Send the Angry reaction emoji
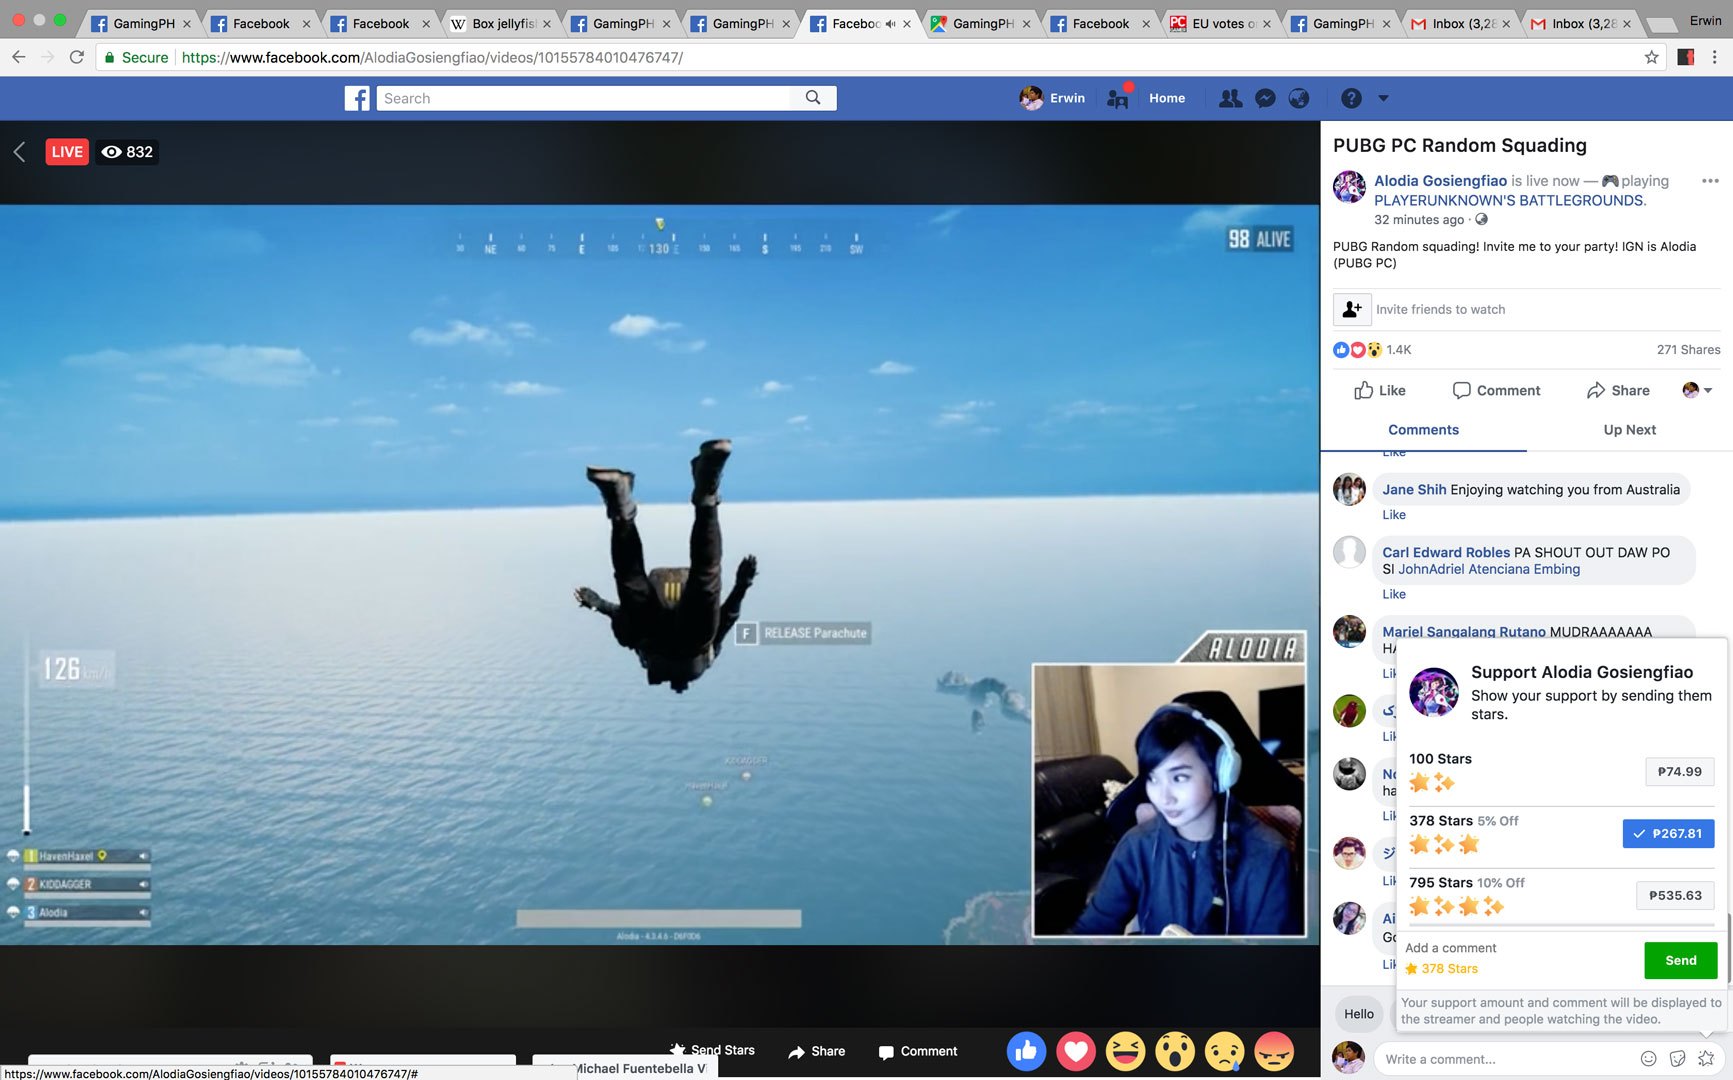 pyautogui.click(x=1274, y=1051)
